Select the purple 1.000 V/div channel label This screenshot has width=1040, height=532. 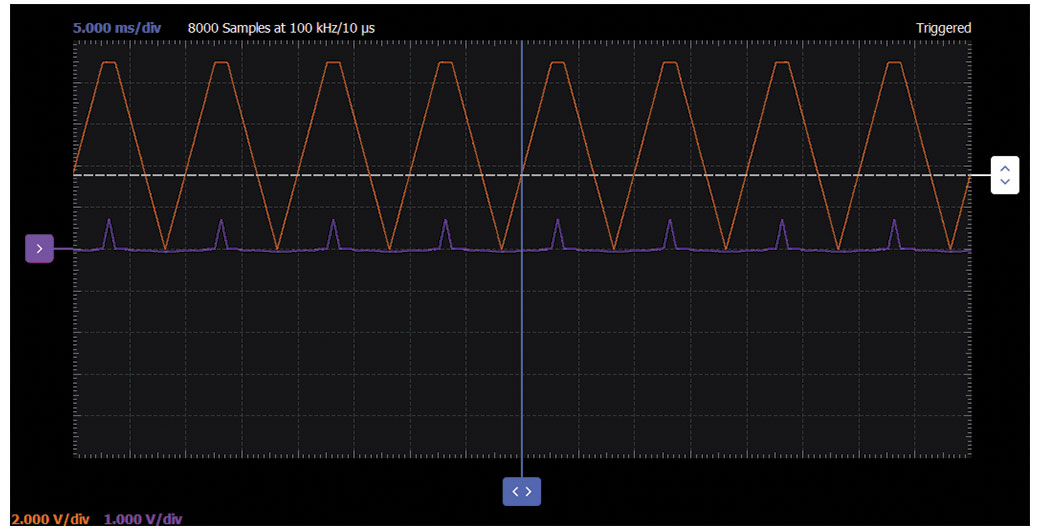143,519
